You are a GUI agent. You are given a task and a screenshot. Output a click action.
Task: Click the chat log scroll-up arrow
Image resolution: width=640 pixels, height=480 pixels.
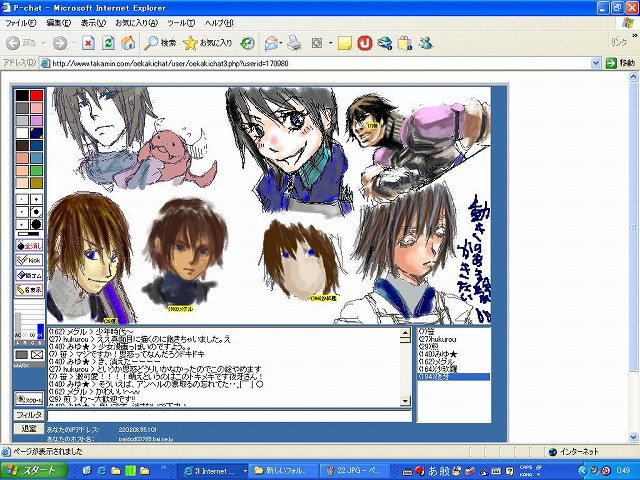(405, 333)
